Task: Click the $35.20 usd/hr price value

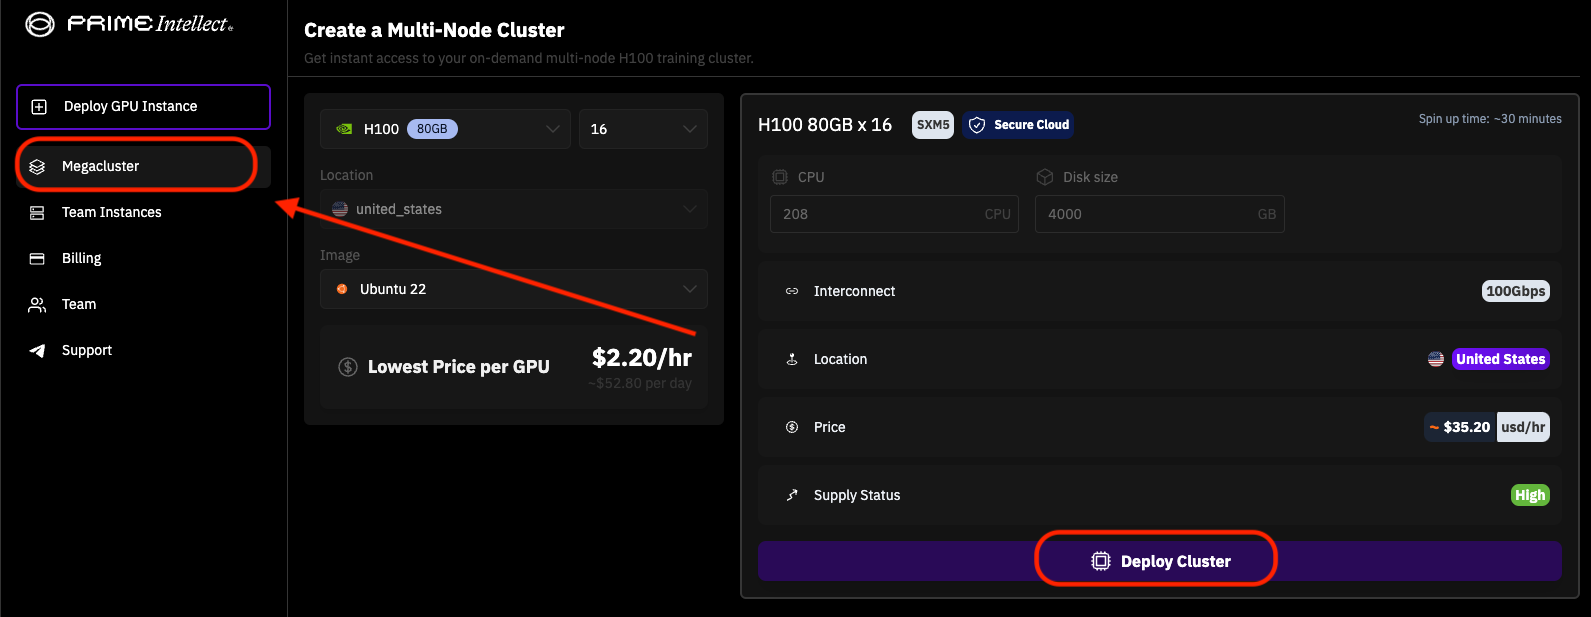Action: [x=1487, y=427]
